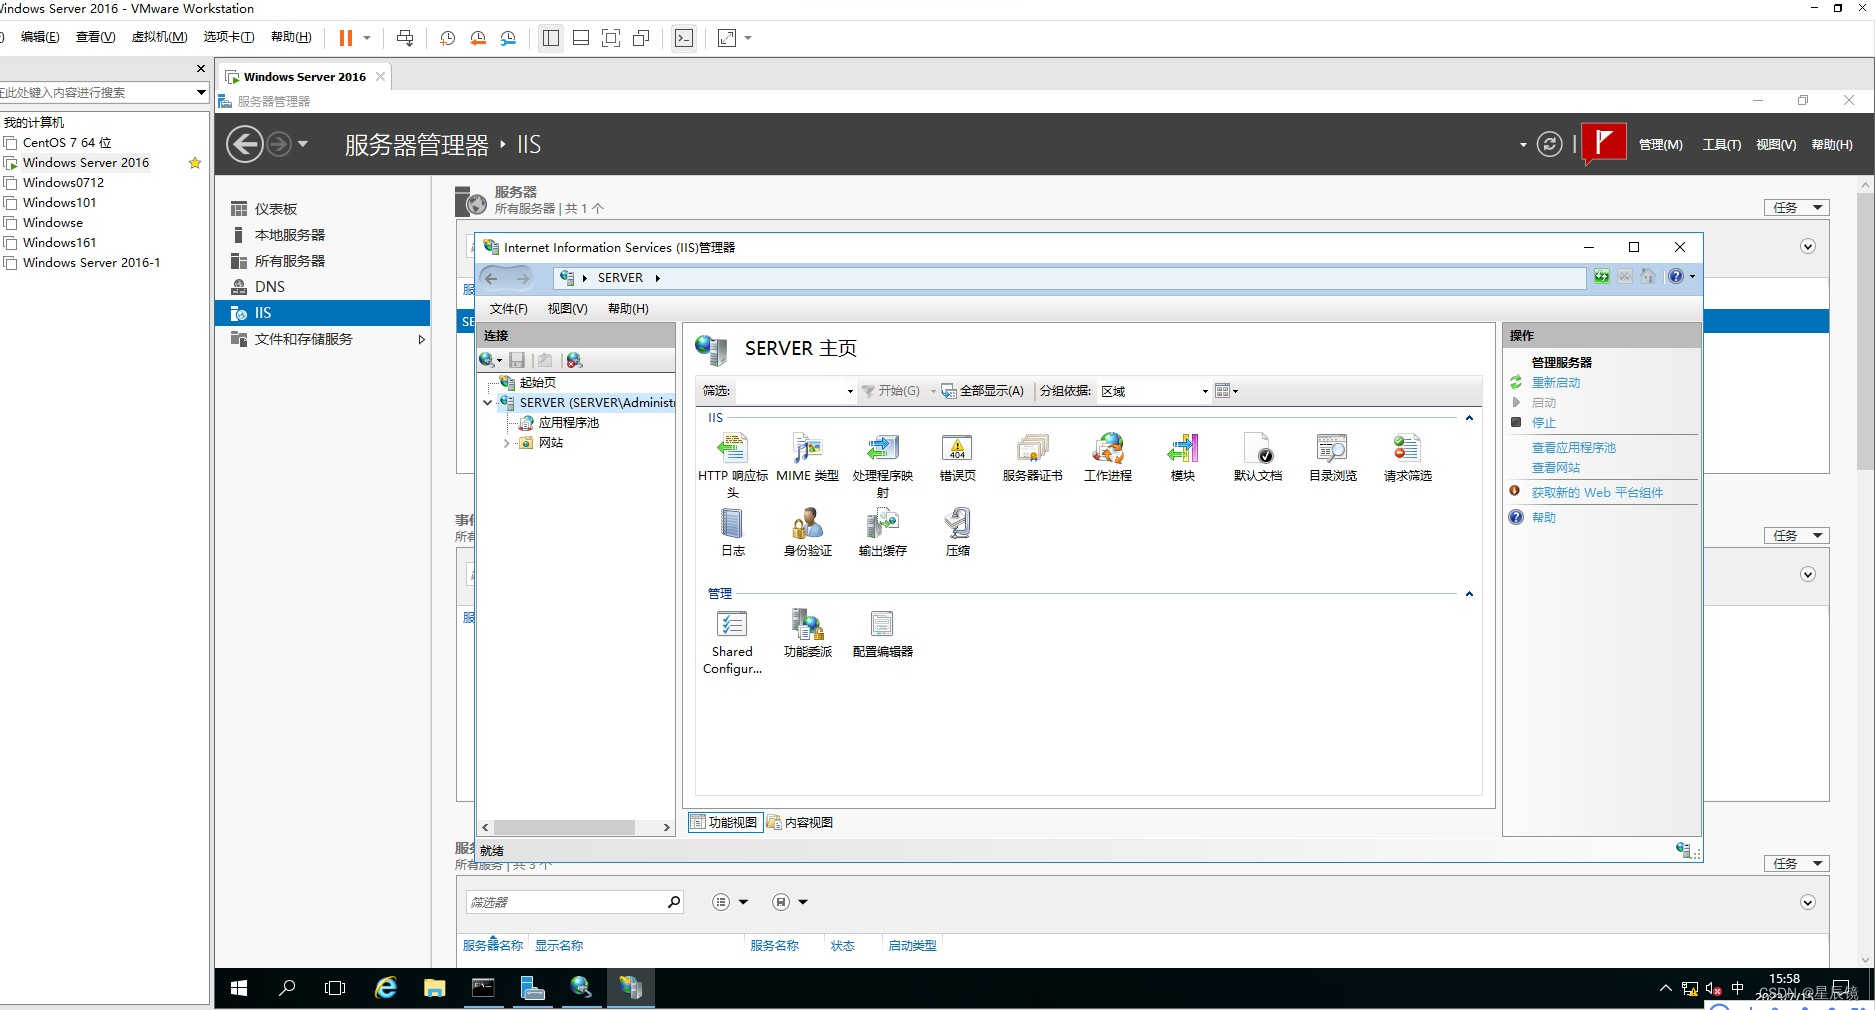Screen dimensions: 1875x1010
Task: Select 起始页 in connections tree
Action: coord(537,383)
